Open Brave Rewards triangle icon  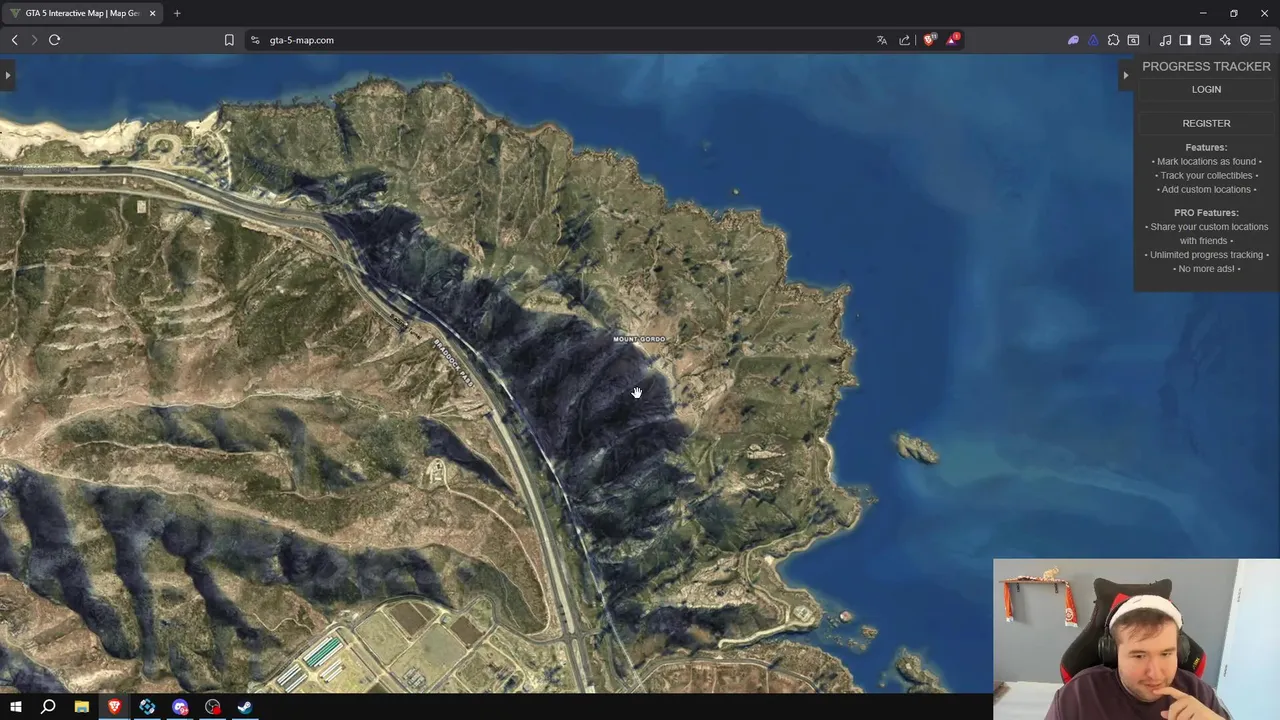coord(952,40)
